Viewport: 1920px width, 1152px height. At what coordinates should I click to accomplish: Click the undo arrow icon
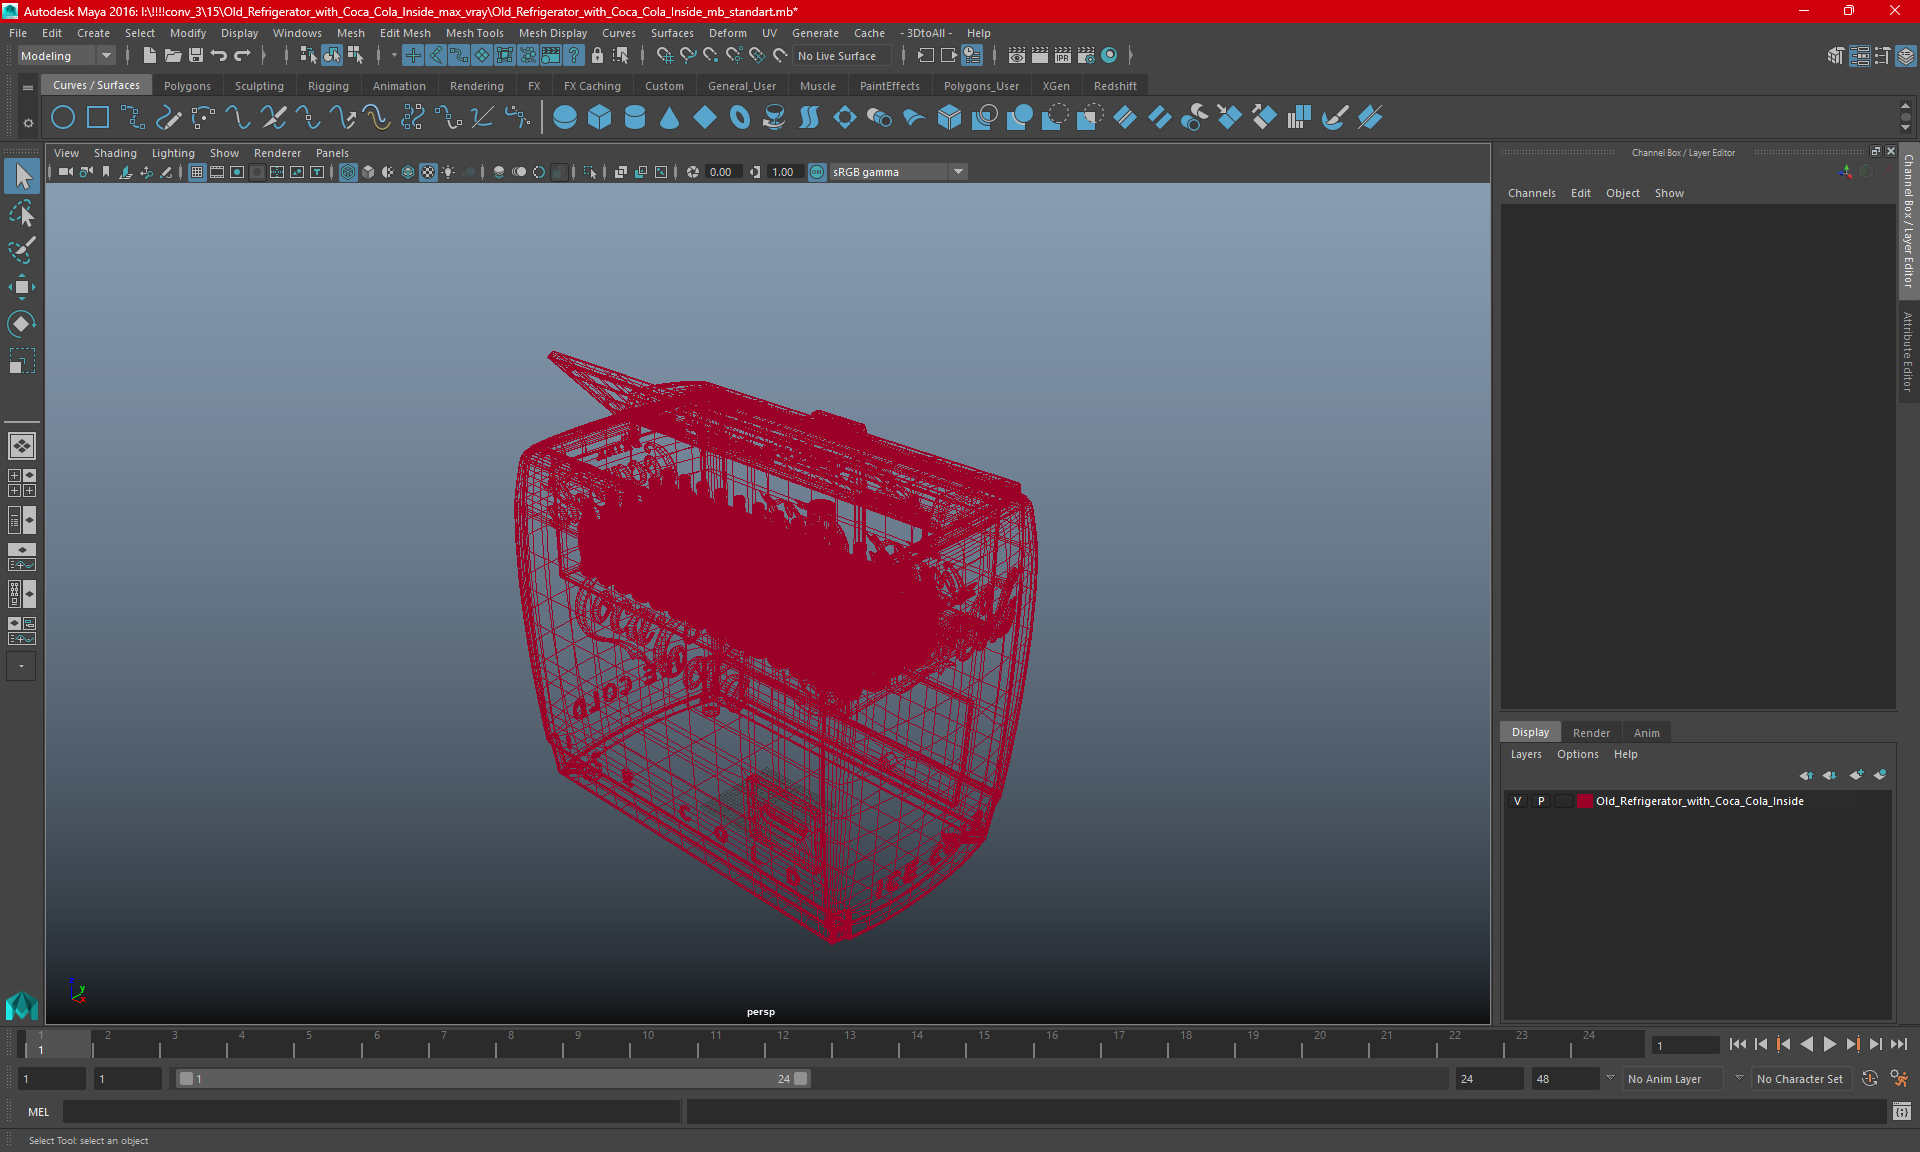pos(219,56)
